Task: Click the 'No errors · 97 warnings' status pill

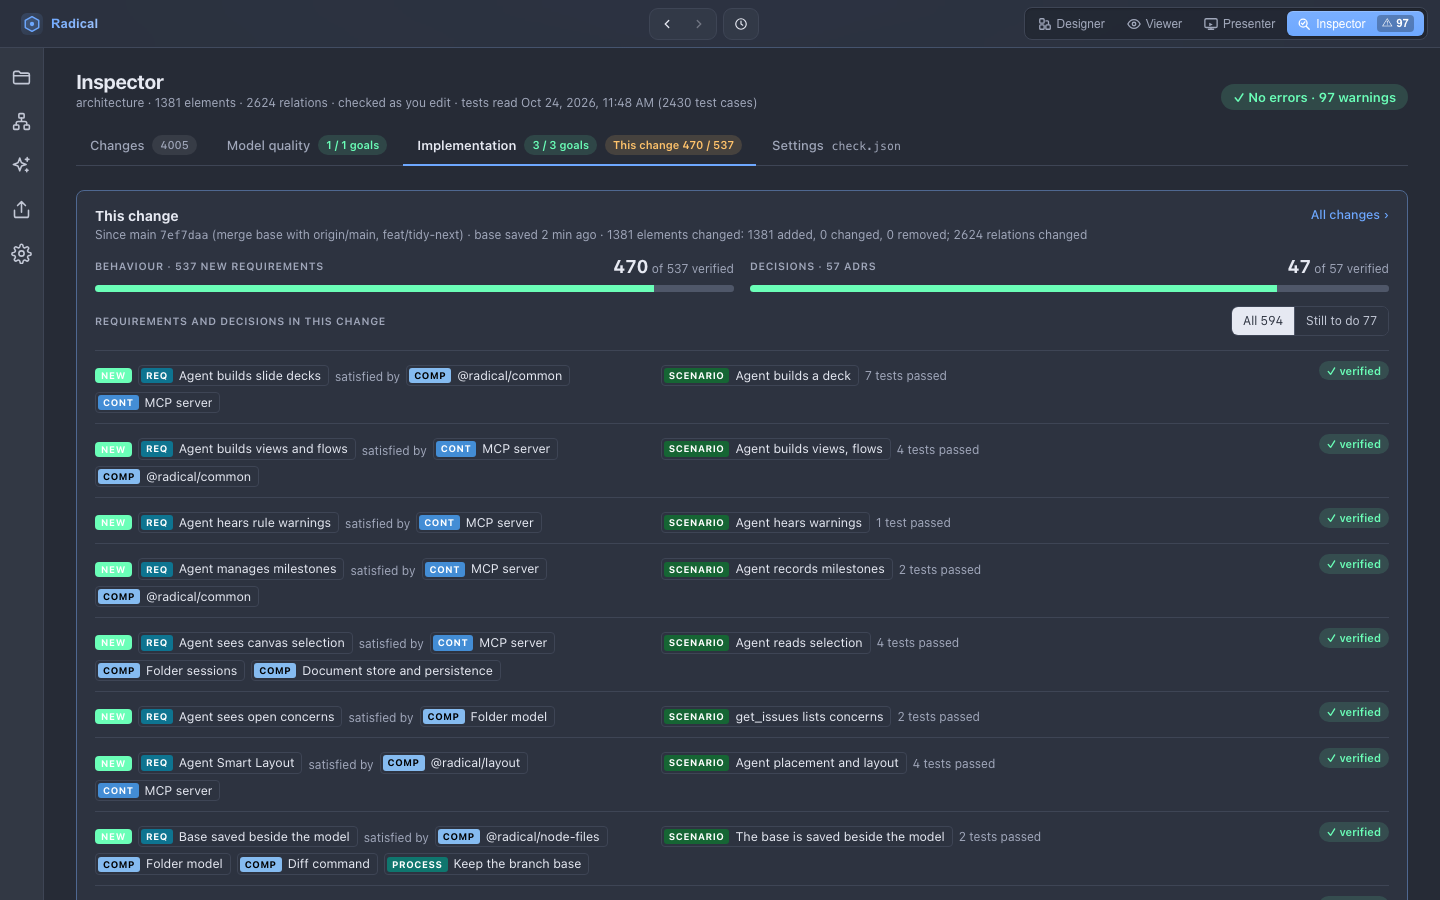Action: tap(1314, 98)
